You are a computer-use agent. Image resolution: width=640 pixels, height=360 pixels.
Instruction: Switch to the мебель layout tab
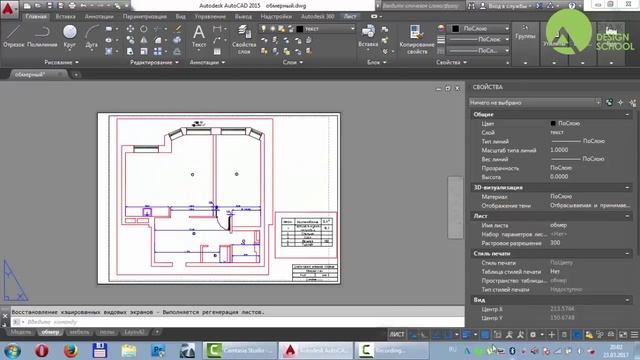click(x=79, y=332)
